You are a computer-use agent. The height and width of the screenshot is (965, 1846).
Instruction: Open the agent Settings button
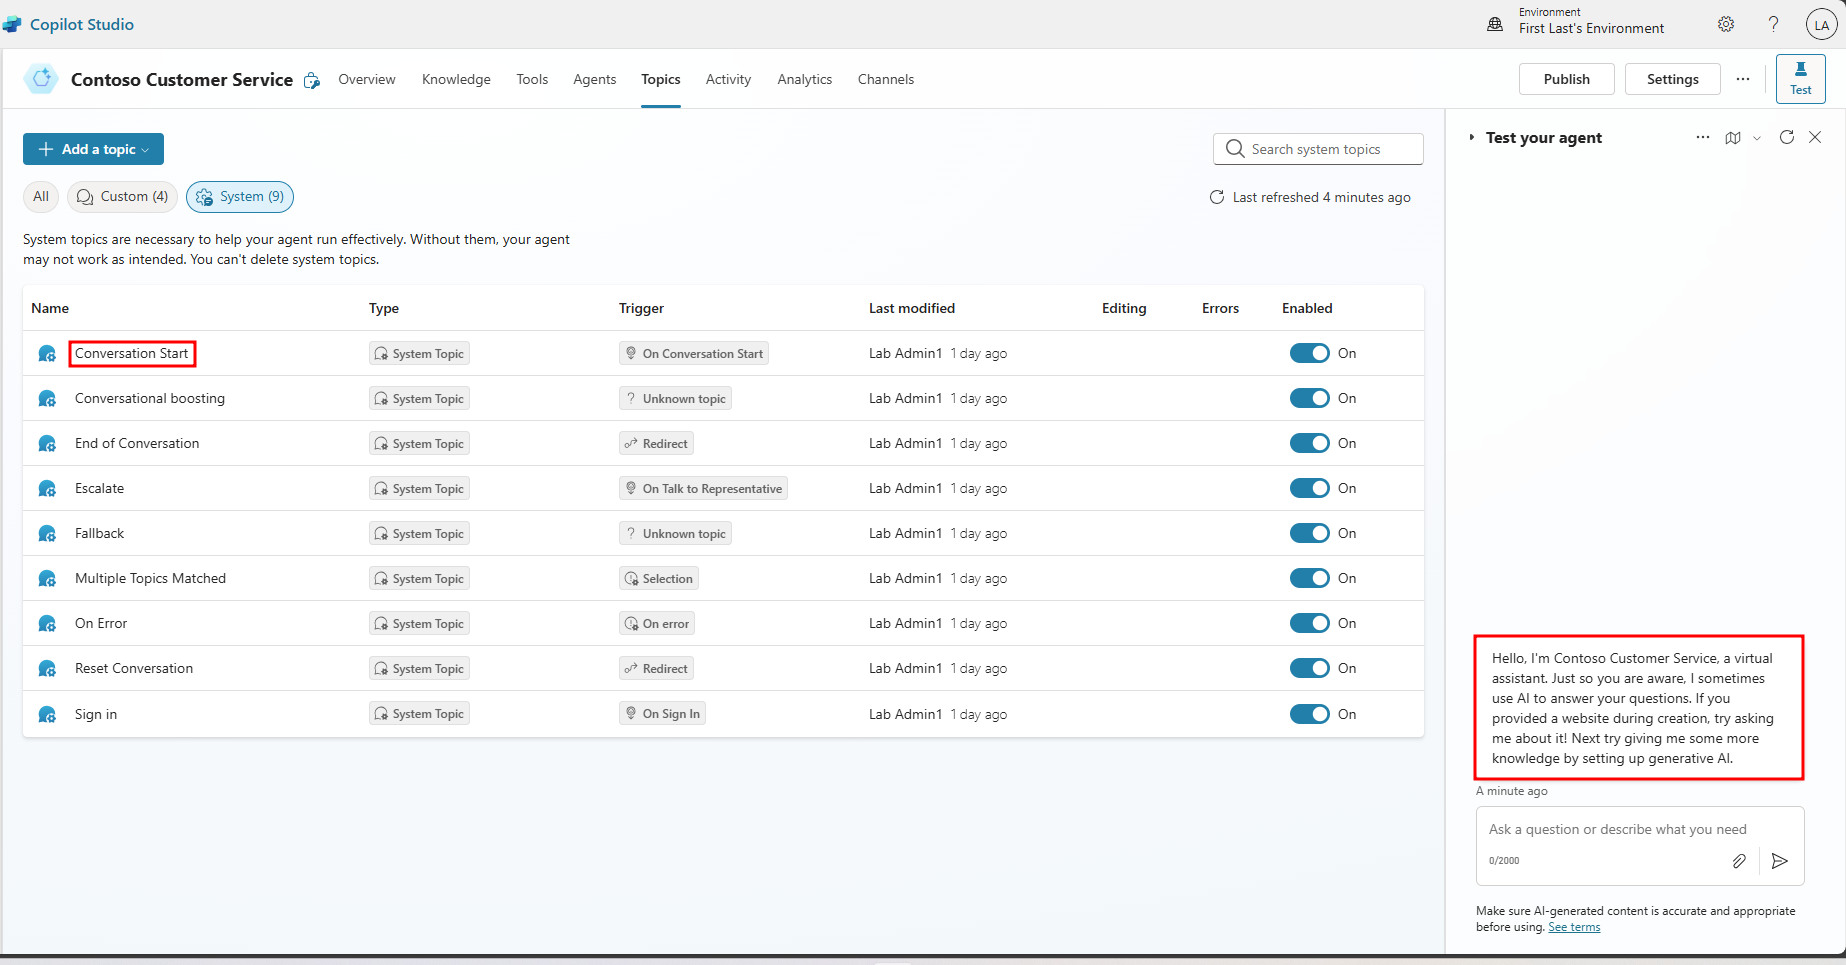pyautogui.click(x=1673, y=79)
